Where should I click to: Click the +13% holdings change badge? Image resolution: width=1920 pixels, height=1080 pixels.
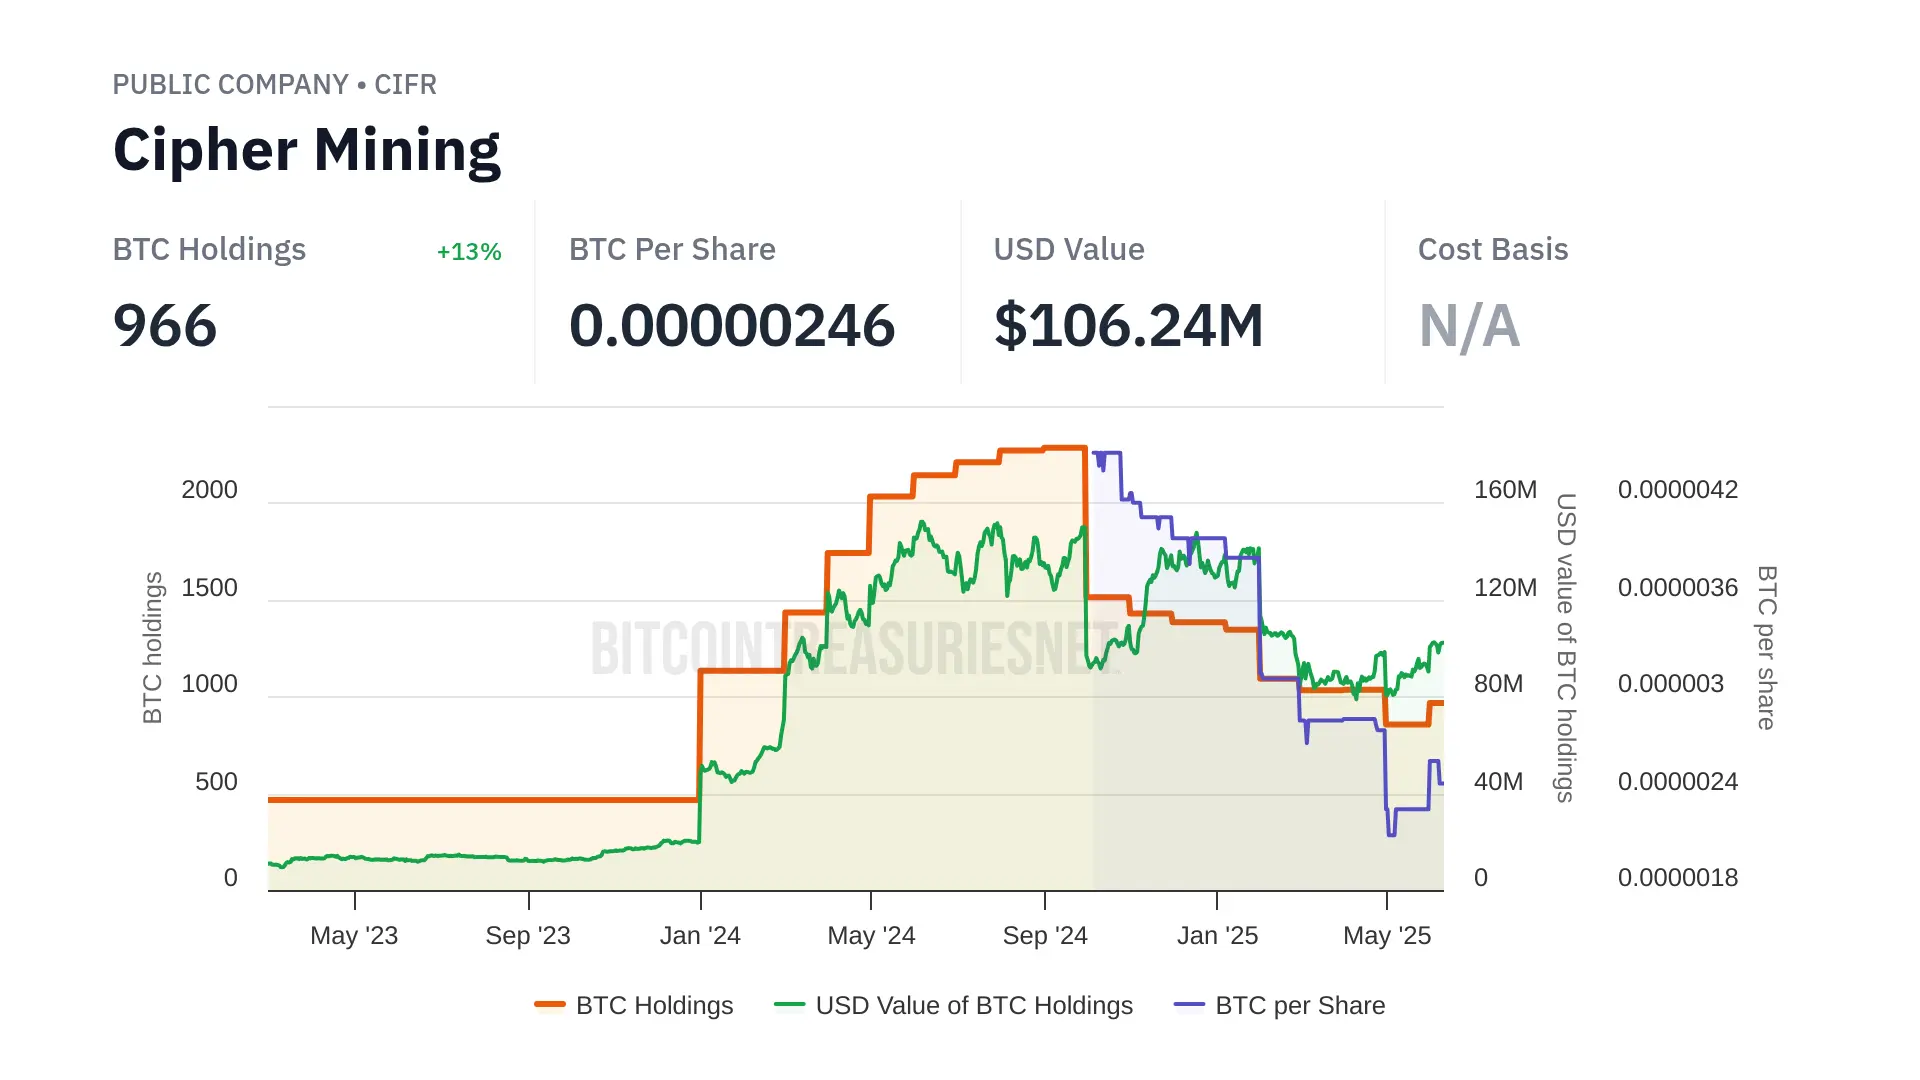469,252
